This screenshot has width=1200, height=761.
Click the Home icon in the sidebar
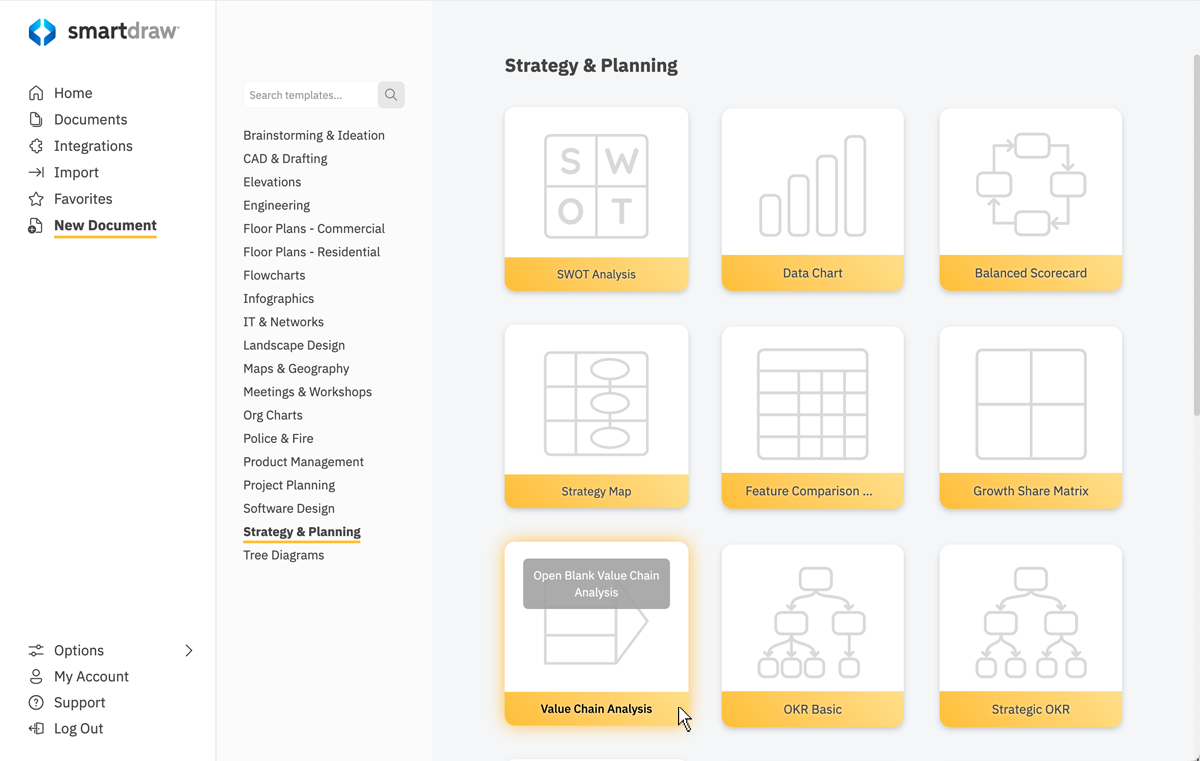[x=36, y=92]
